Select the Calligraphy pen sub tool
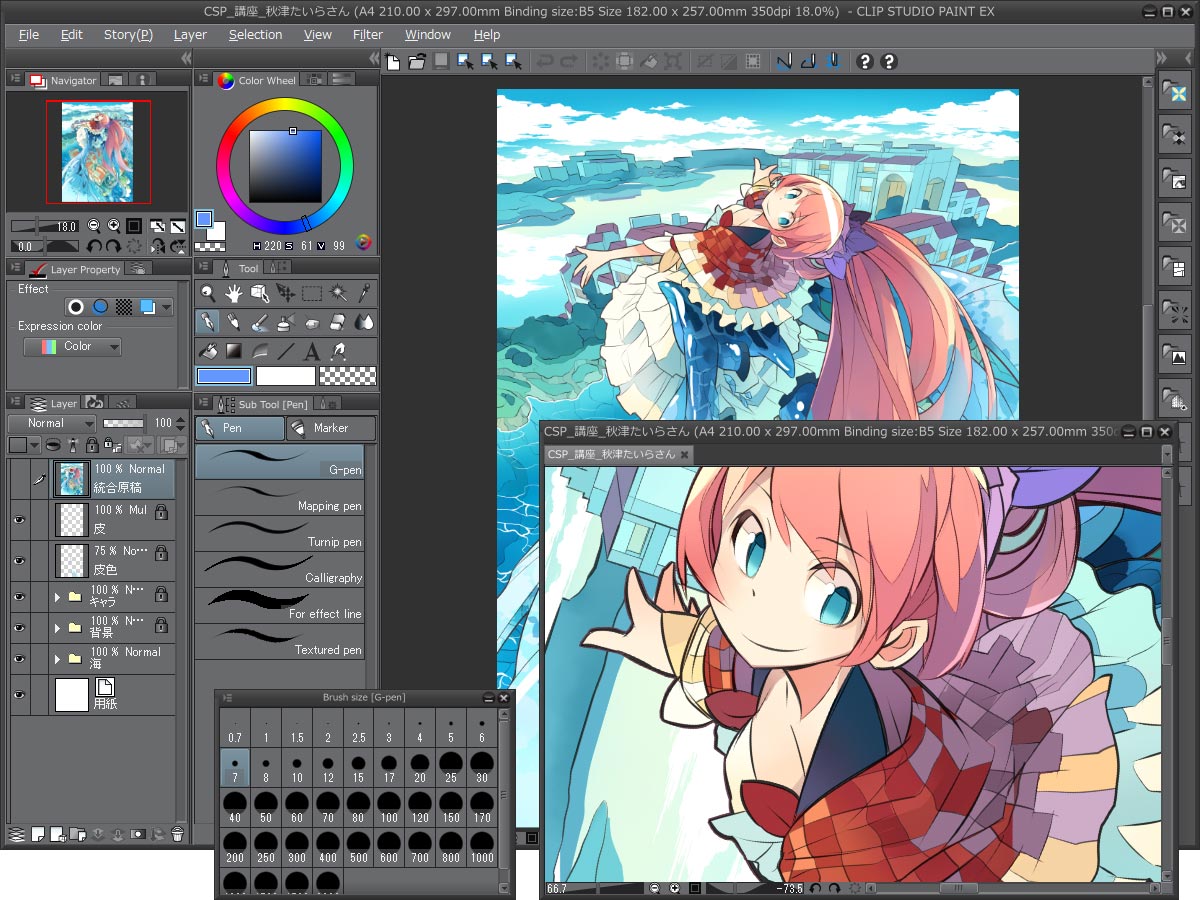This screenshot has width=1200, height=900. coord(279,569)
